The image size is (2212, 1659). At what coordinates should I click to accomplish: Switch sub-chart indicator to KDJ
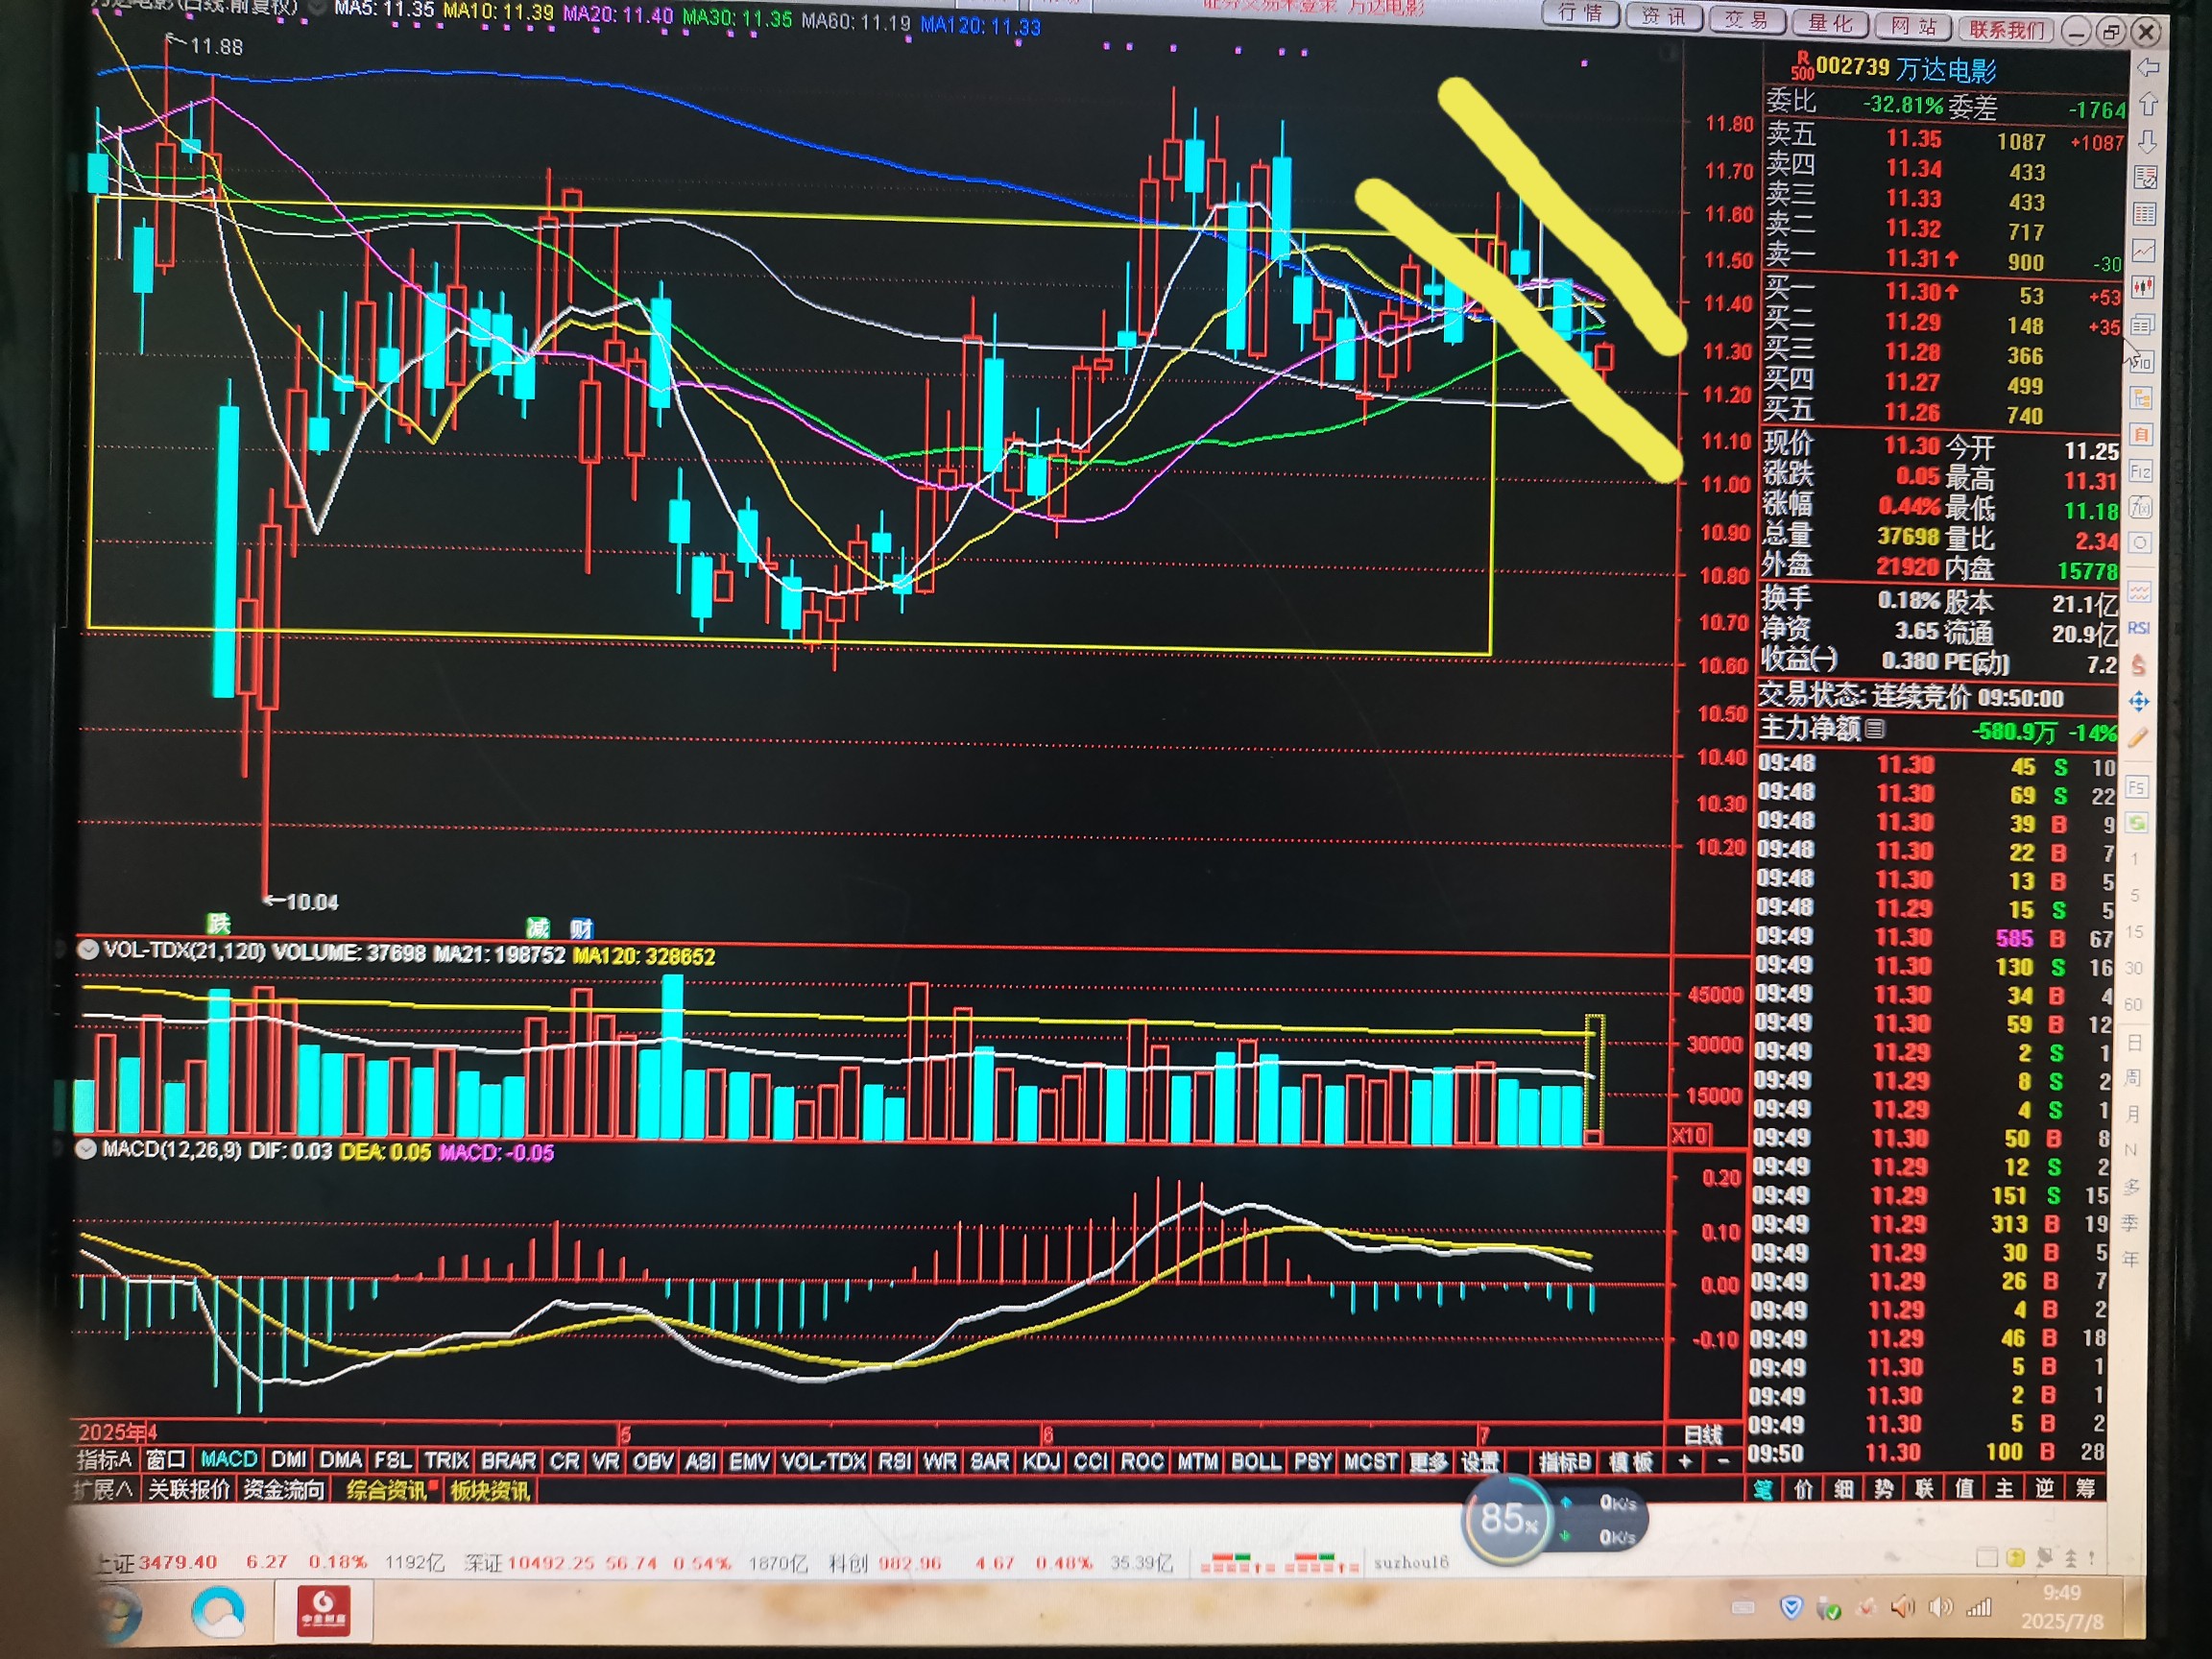coord(1042,1461)
